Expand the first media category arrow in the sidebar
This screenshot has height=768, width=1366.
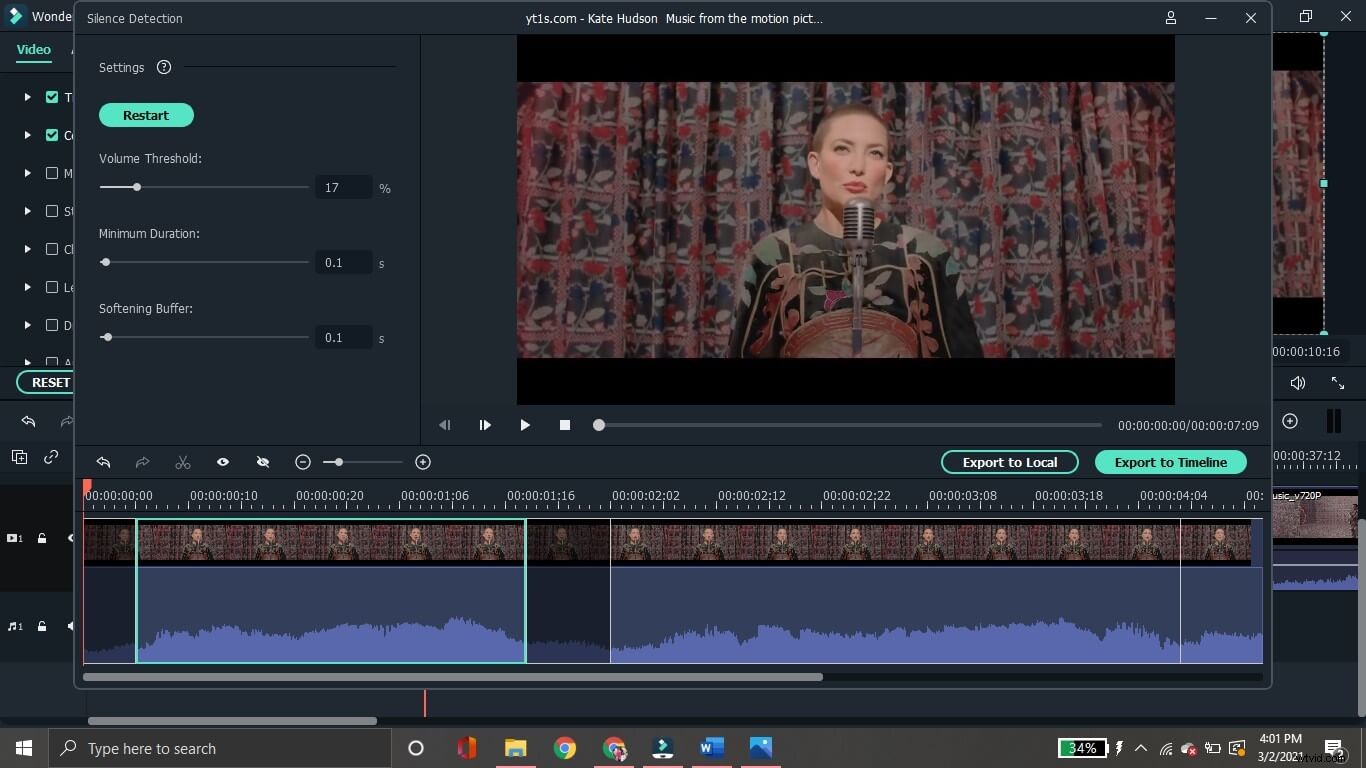27,97
